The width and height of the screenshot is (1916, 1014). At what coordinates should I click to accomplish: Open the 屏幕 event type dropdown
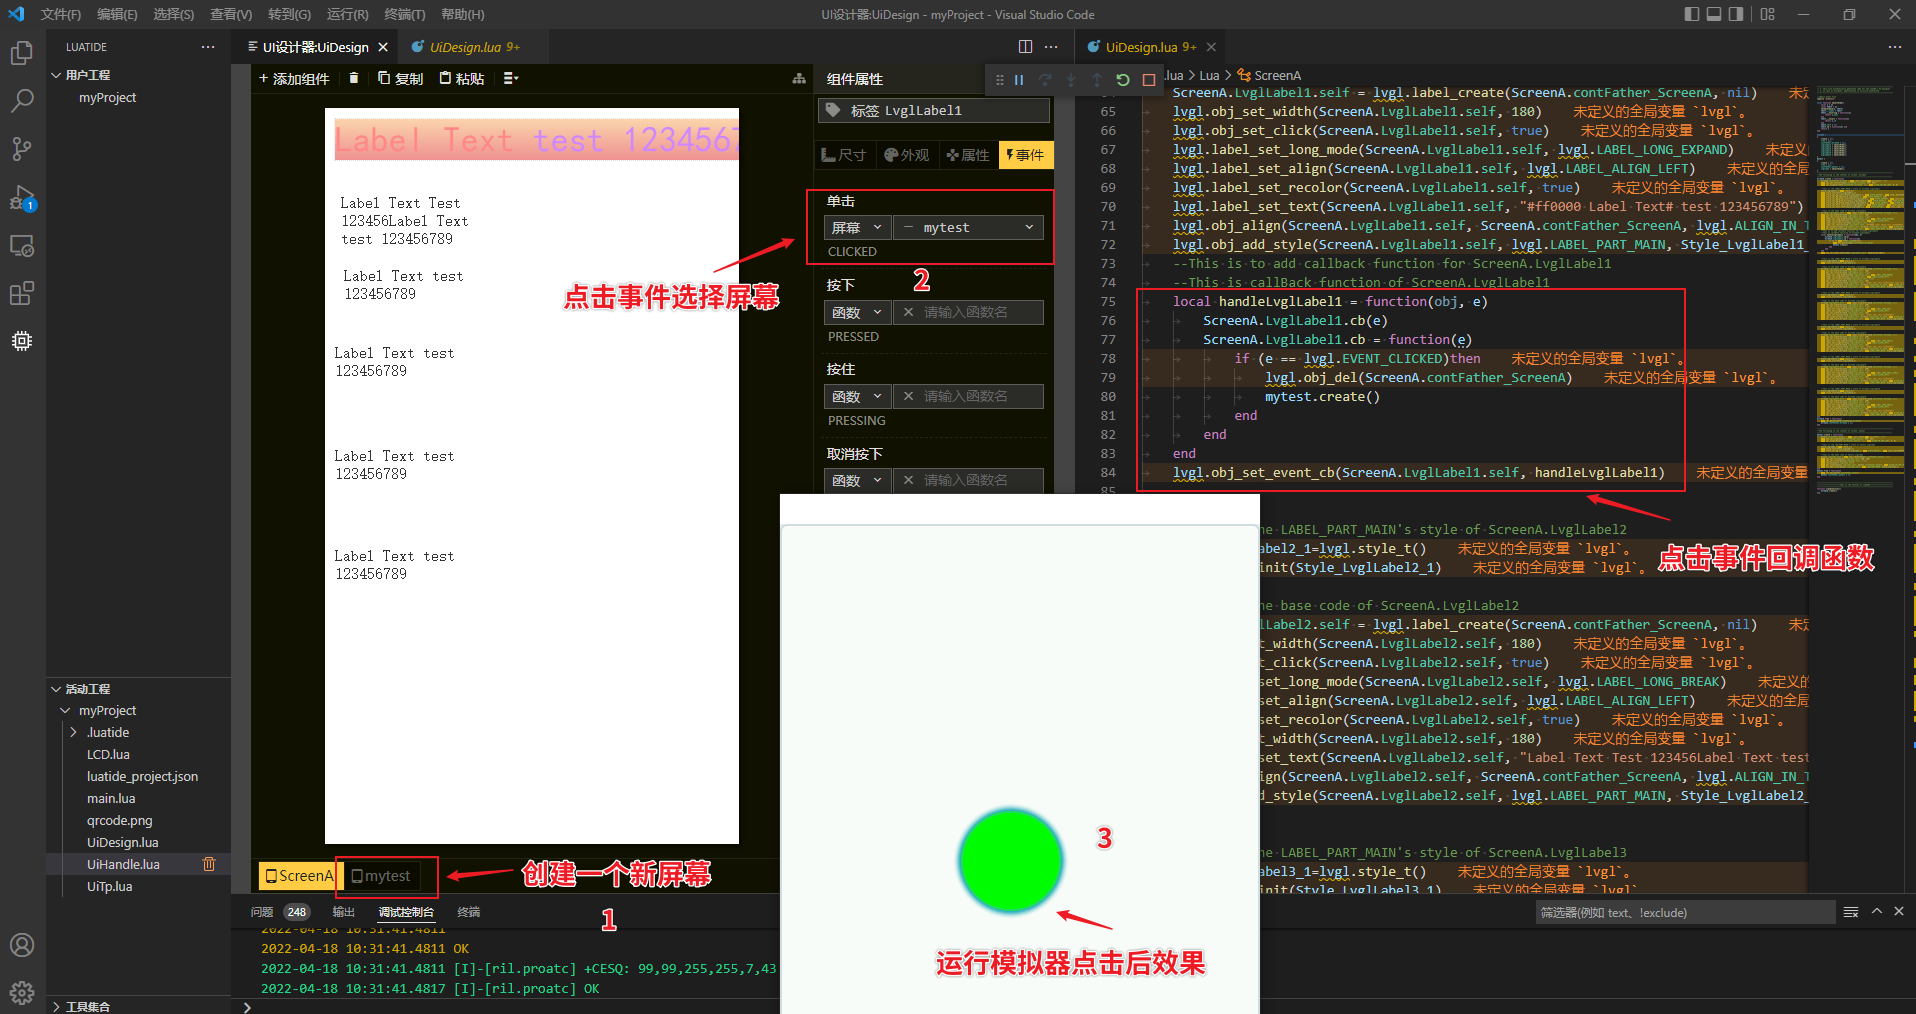pyautogui.click(x=856, y=228)
